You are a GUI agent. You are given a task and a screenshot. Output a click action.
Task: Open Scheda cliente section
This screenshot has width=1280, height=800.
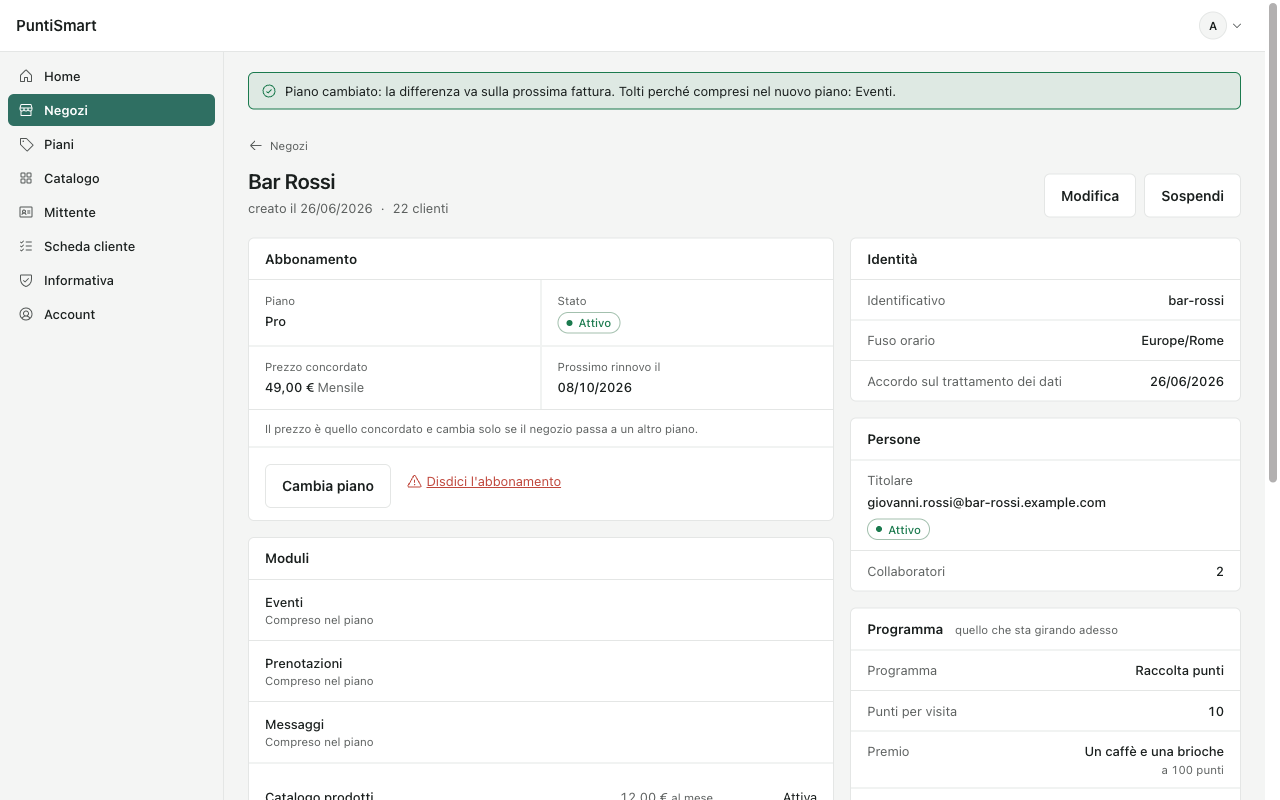point(111,246)
